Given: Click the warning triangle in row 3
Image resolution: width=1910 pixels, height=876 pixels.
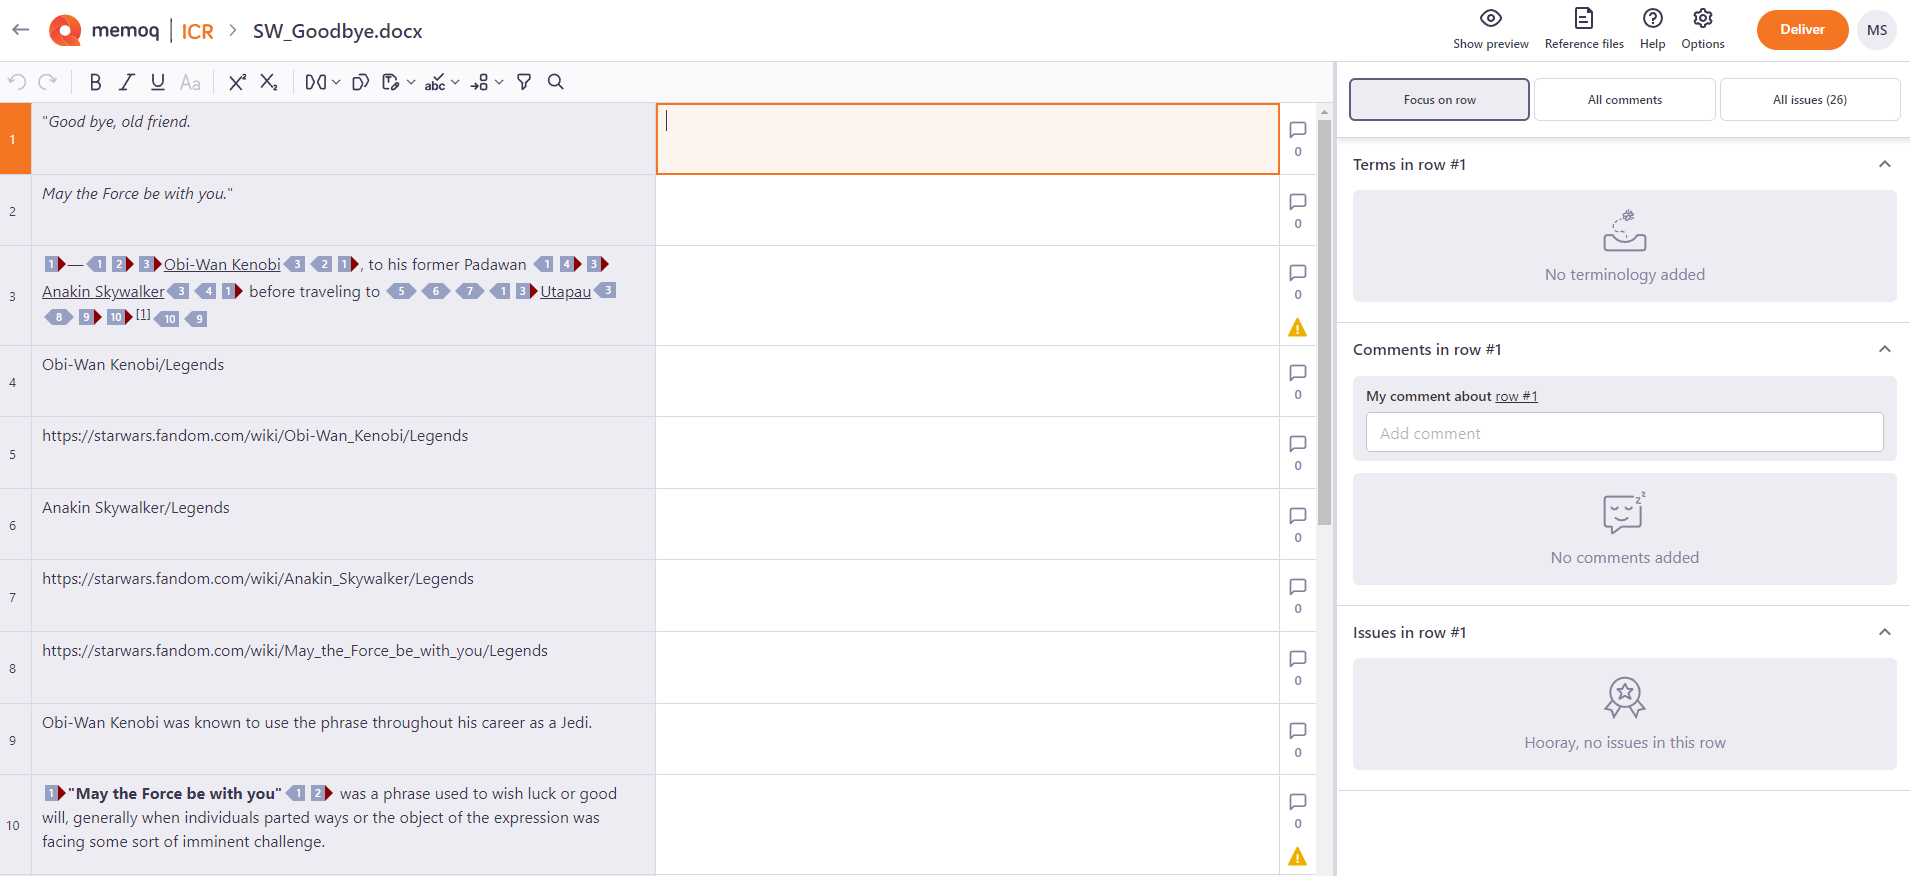Looking at the screenshot, I should [x=1298, y=328].
